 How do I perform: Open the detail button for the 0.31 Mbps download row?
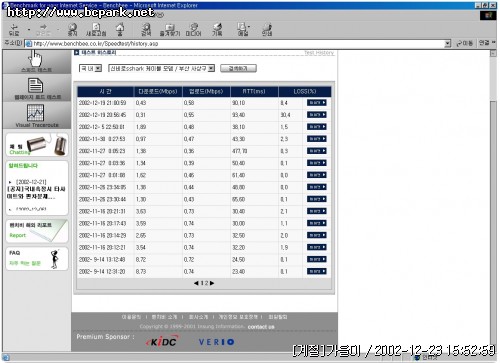coord(316,115)
